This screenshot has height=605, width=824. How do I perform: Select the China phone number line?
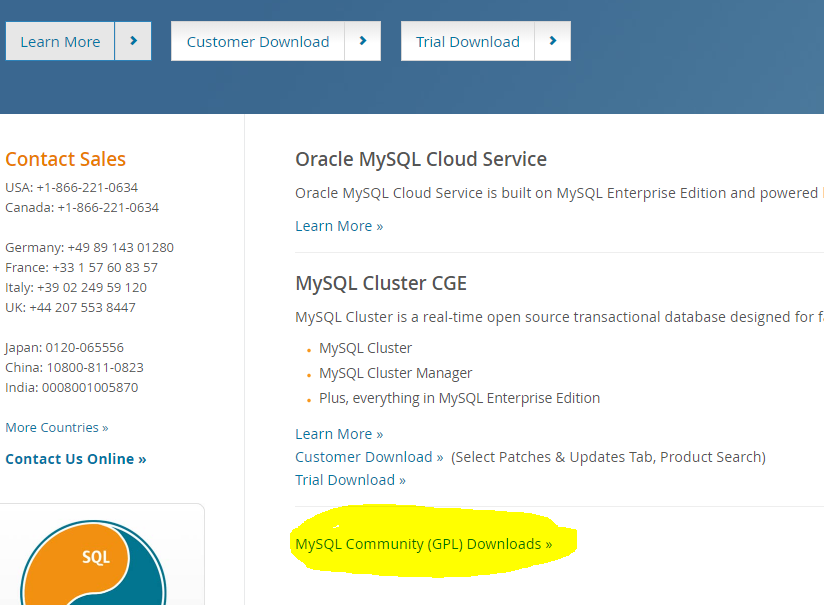point(75,367)
